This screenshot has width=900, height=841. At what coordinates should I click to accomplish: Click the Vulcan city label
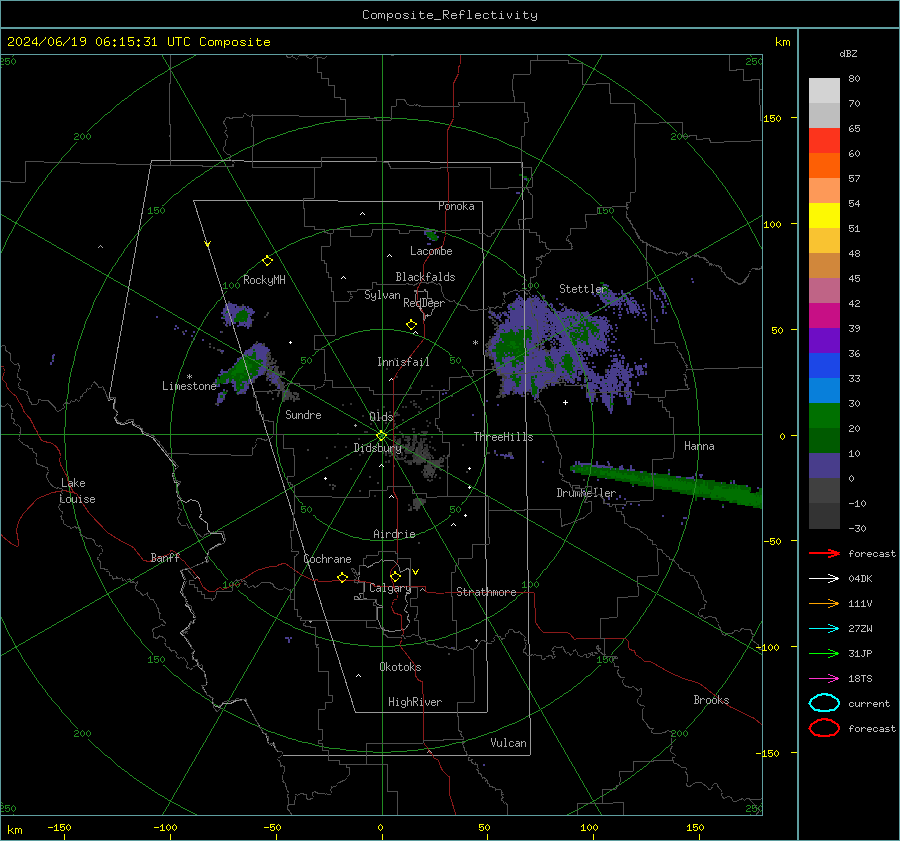click(508, 743)
